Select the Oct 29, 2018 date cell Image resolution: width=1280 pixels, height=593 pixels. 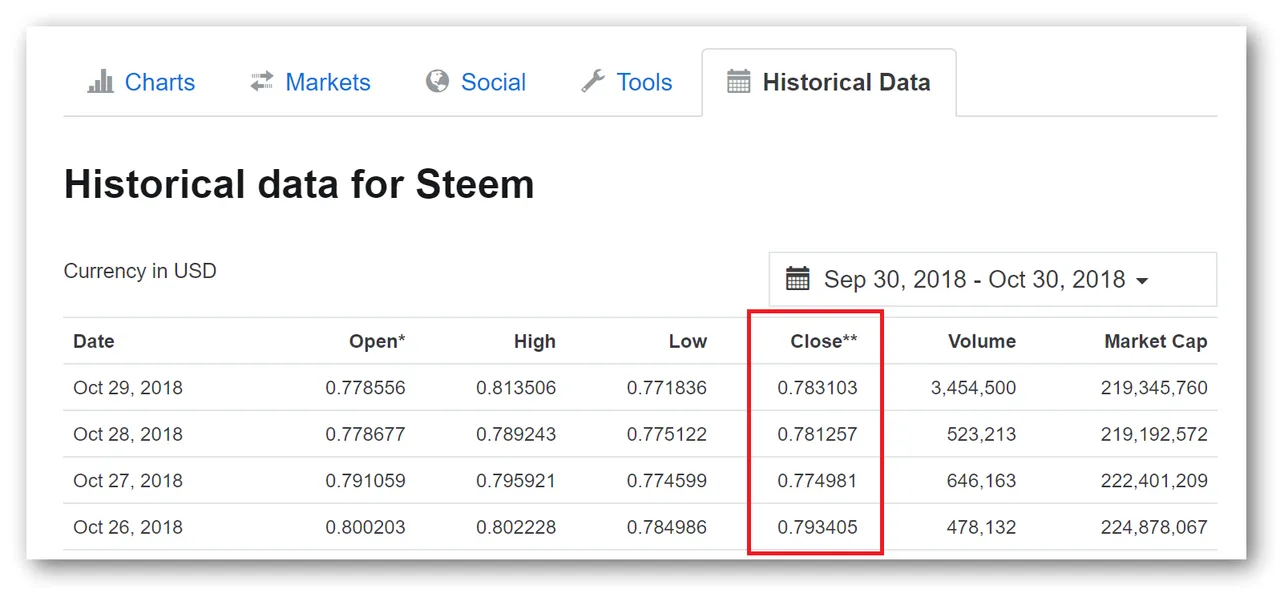click(128, 388)
